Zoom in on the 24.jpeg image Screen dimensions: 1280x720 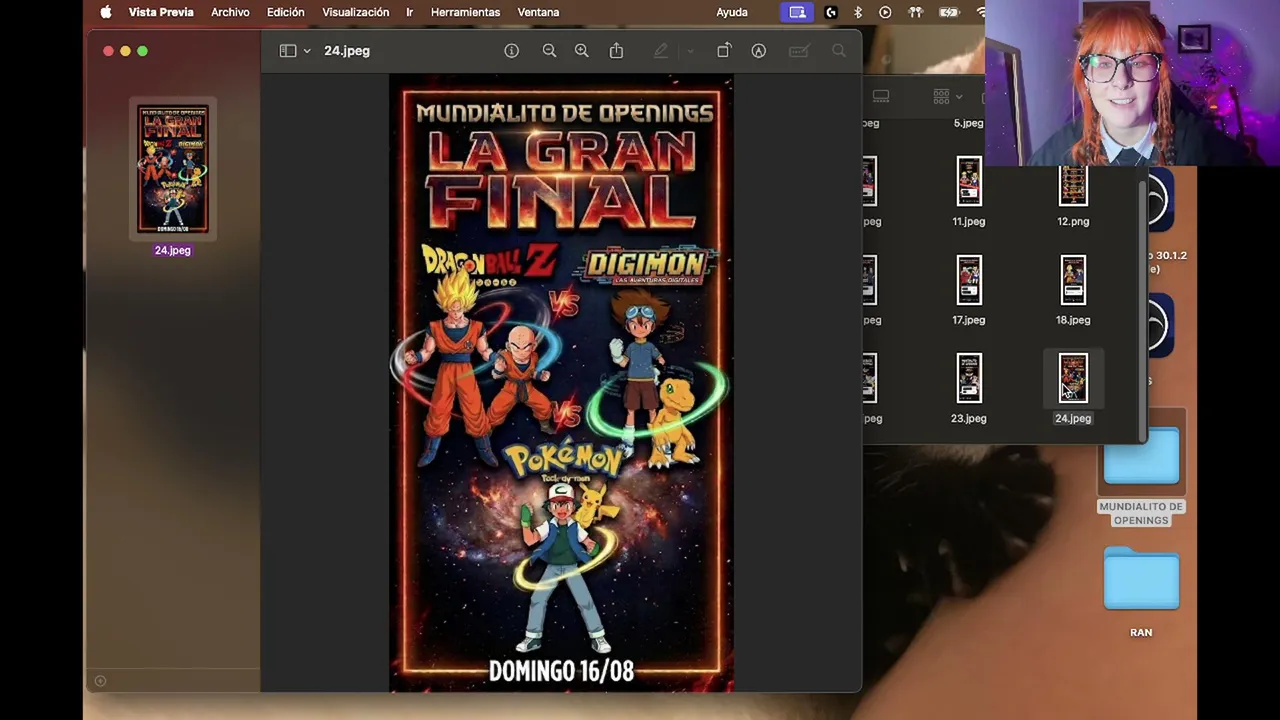click(x=582, y=51)
